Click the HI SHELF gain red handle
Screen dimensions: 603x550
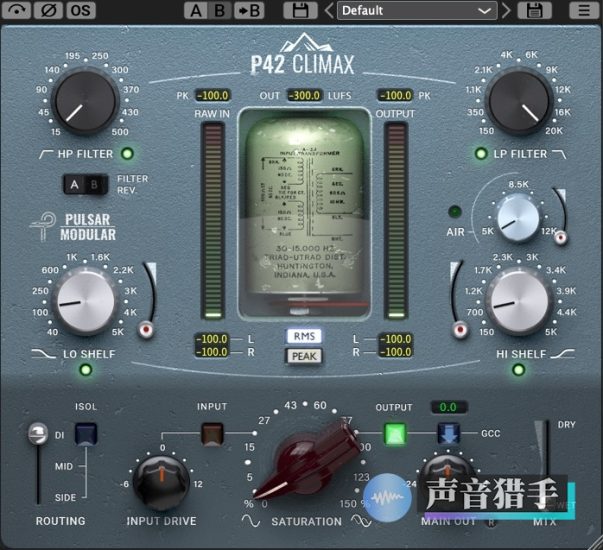pyautogui.click(x=460, y=330)
